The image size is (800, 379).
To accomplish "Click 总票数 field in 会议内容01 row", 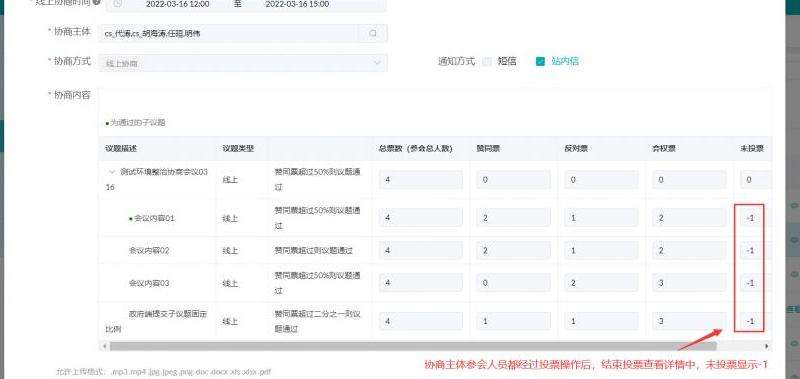I will [x=421, y=218].
